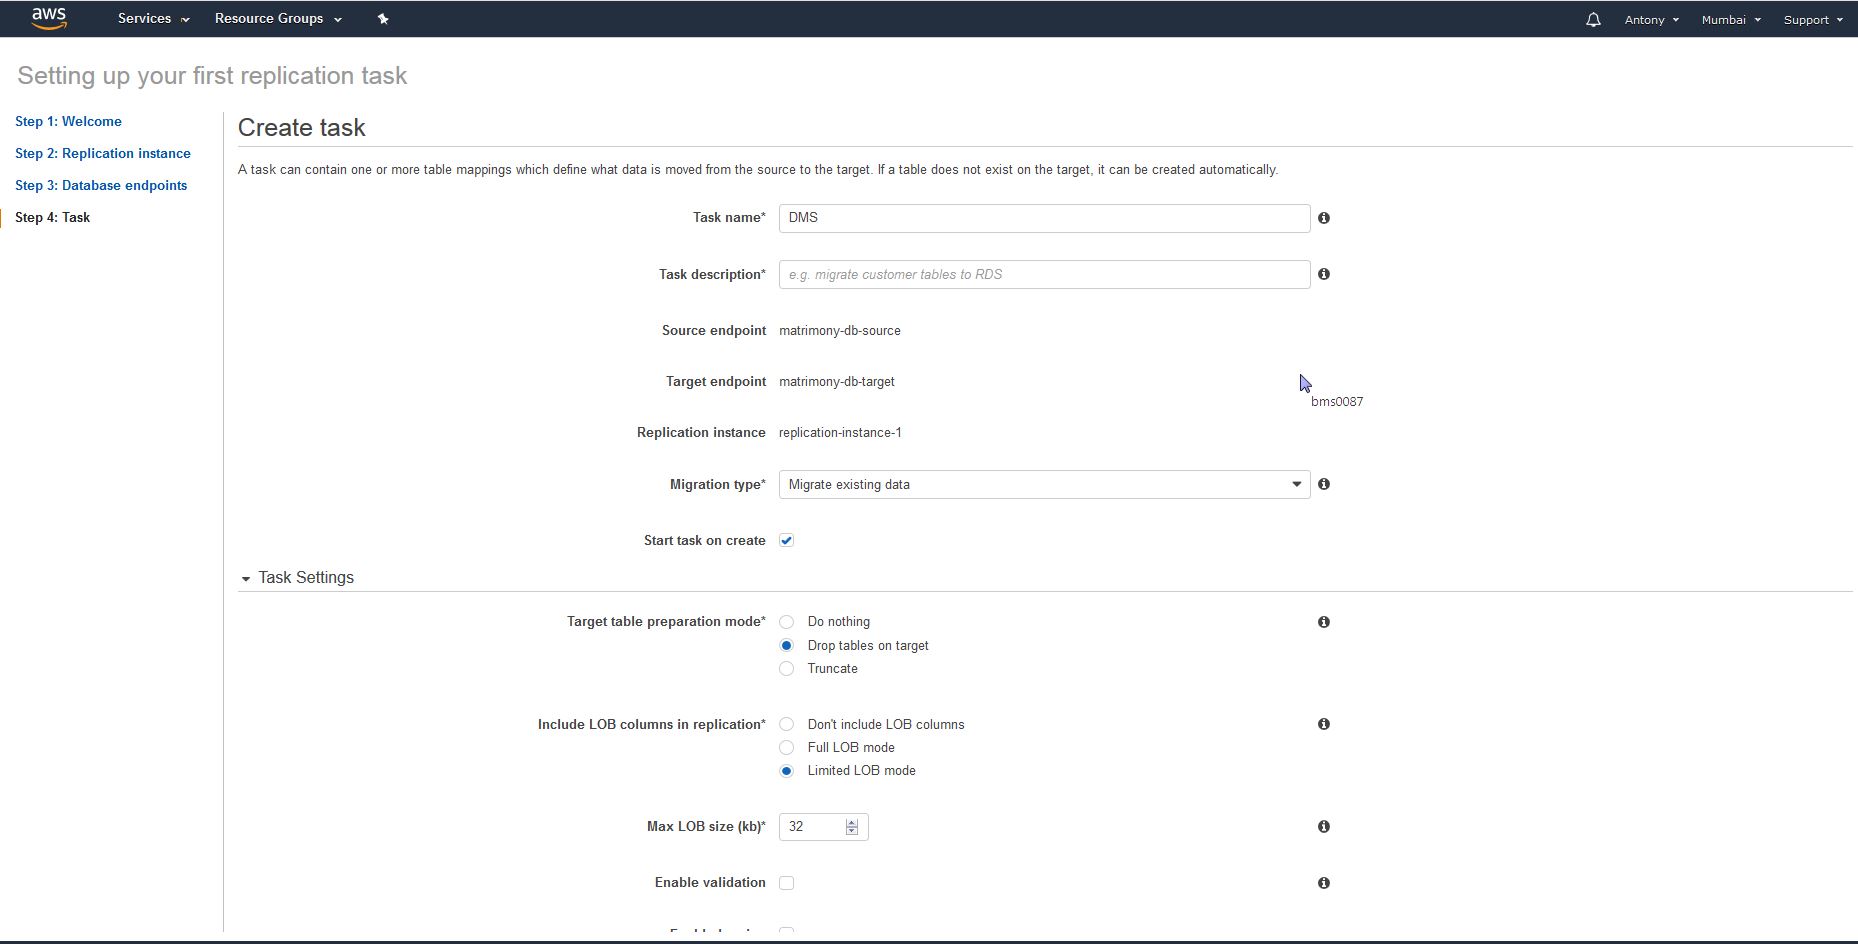Open the Resource Groups menu
Screen dimensions: 1858x944
(277, 19)
